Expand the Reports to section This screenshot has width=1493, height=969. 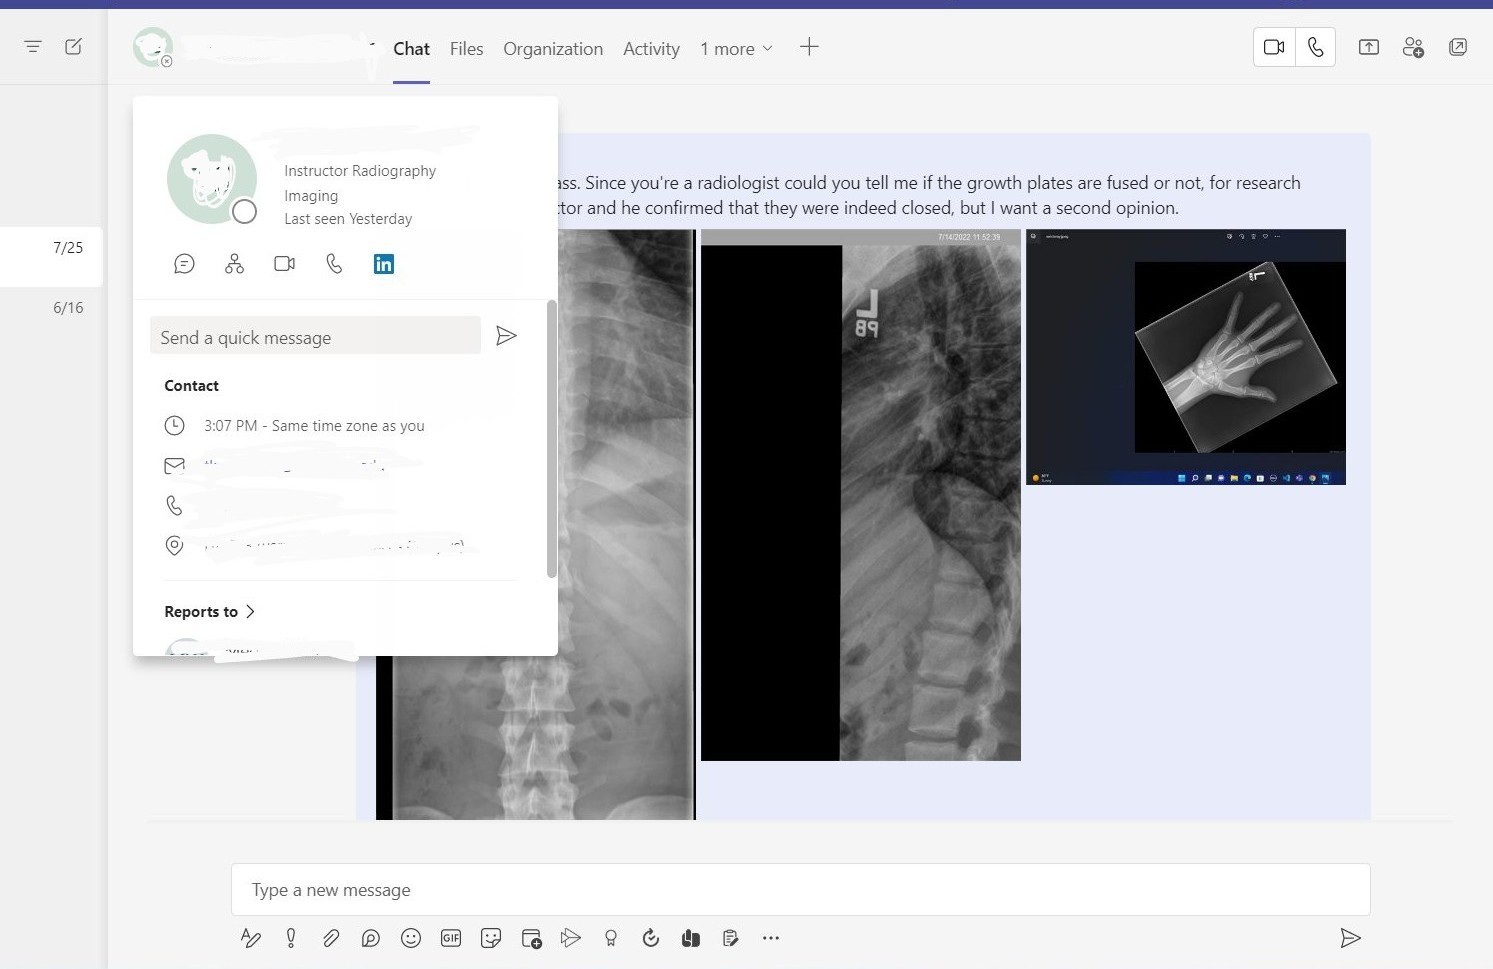[x=210, y=612]
